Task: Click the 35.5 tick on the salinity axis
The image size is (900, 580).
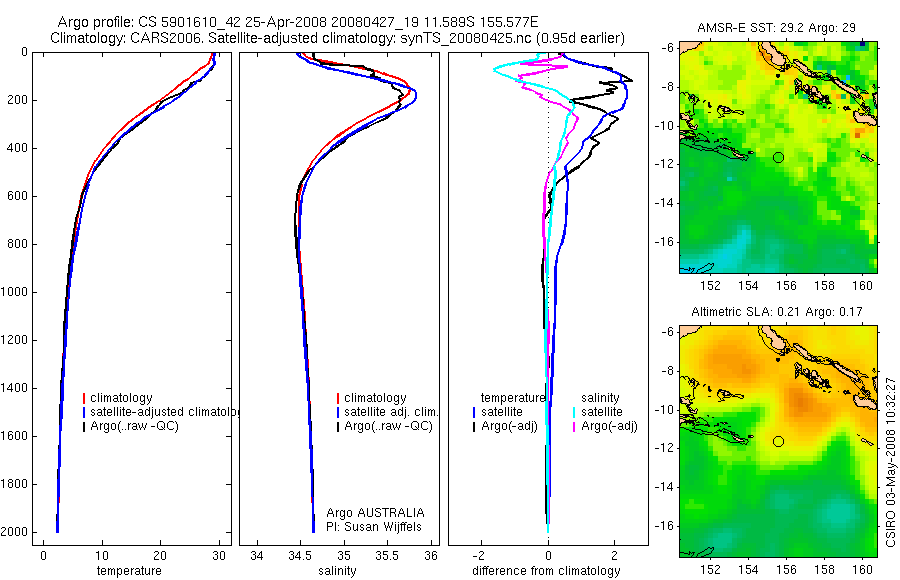Action: point(387,556)
